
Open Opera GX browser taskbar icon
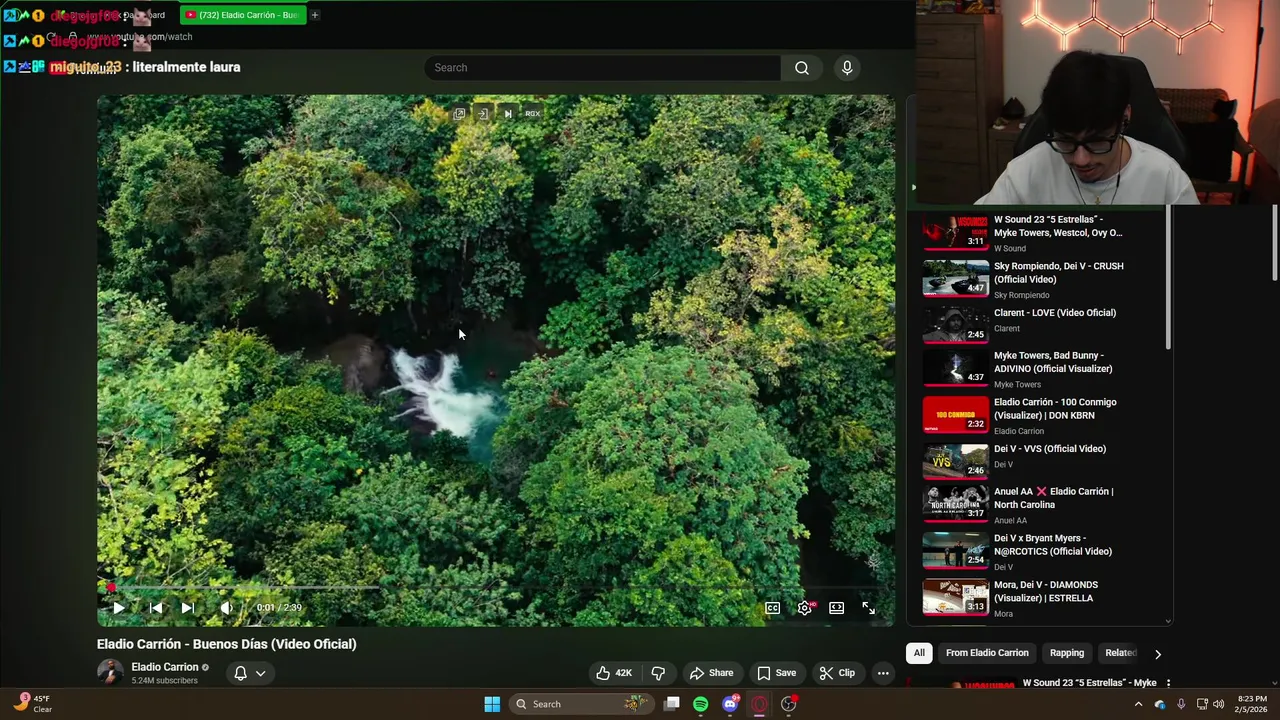click(760, 704)
